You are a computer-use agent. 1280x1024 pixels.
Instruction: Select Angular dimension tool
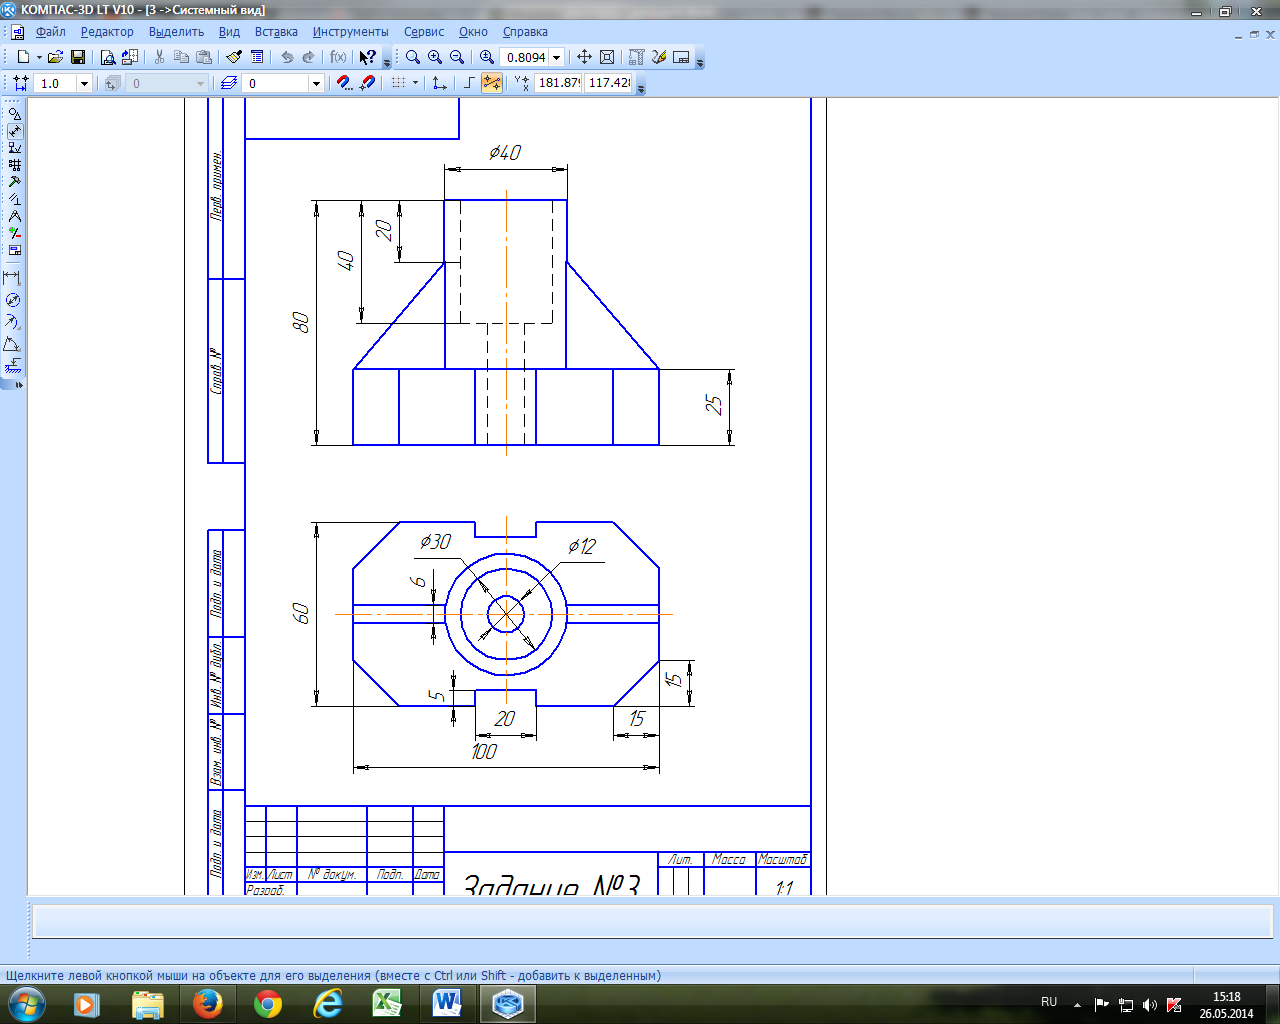click(x=12, y=344)
